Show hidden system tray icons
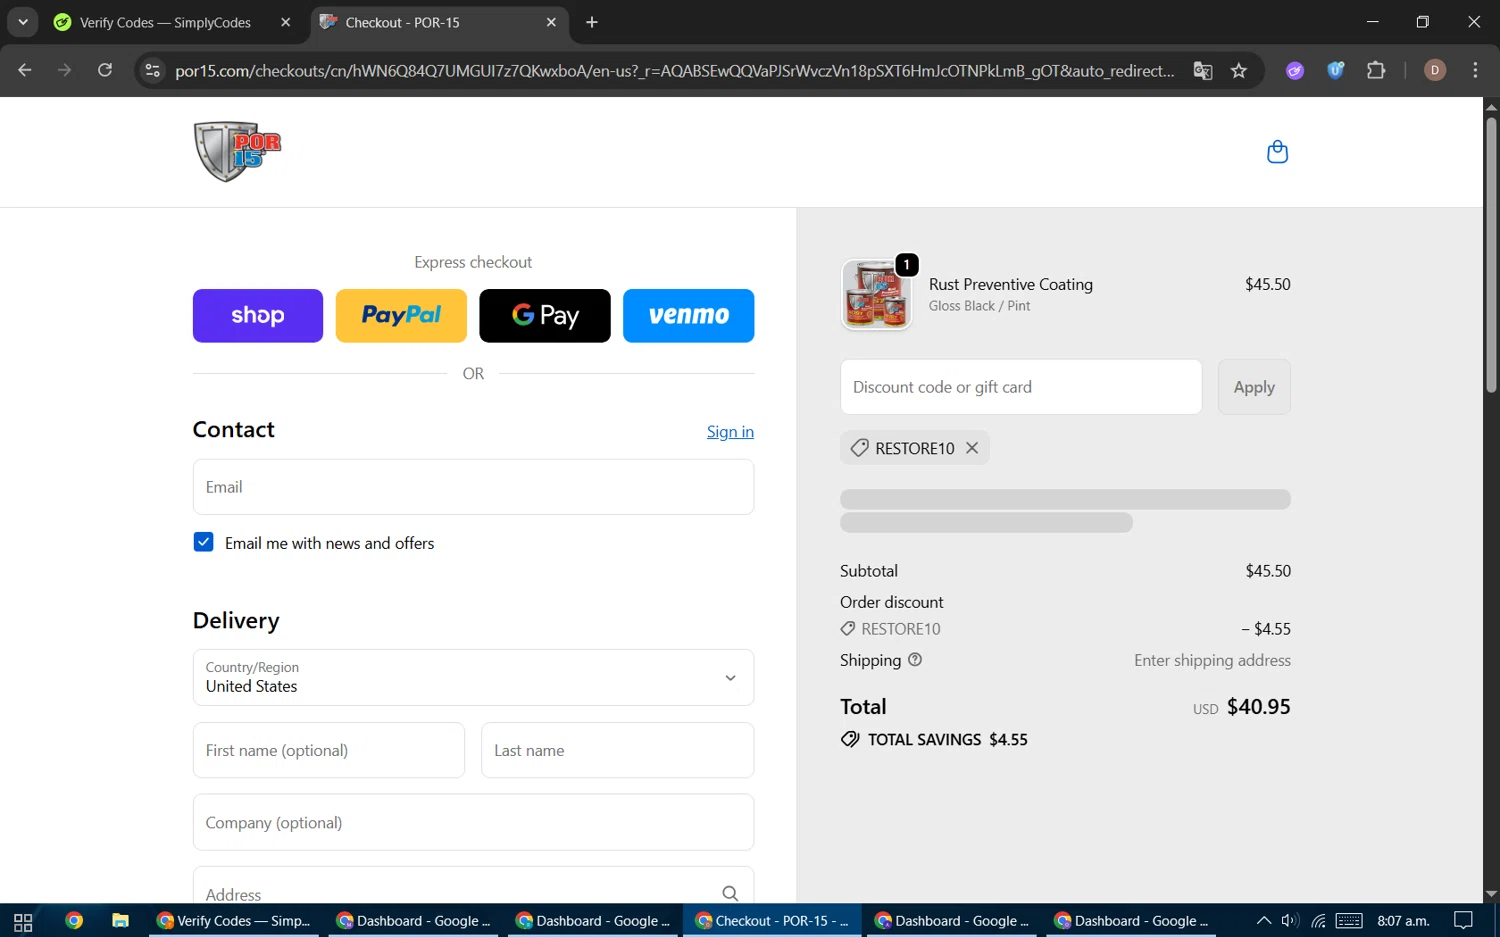This screenshot has width=1500, height=937. [1264, 921]
